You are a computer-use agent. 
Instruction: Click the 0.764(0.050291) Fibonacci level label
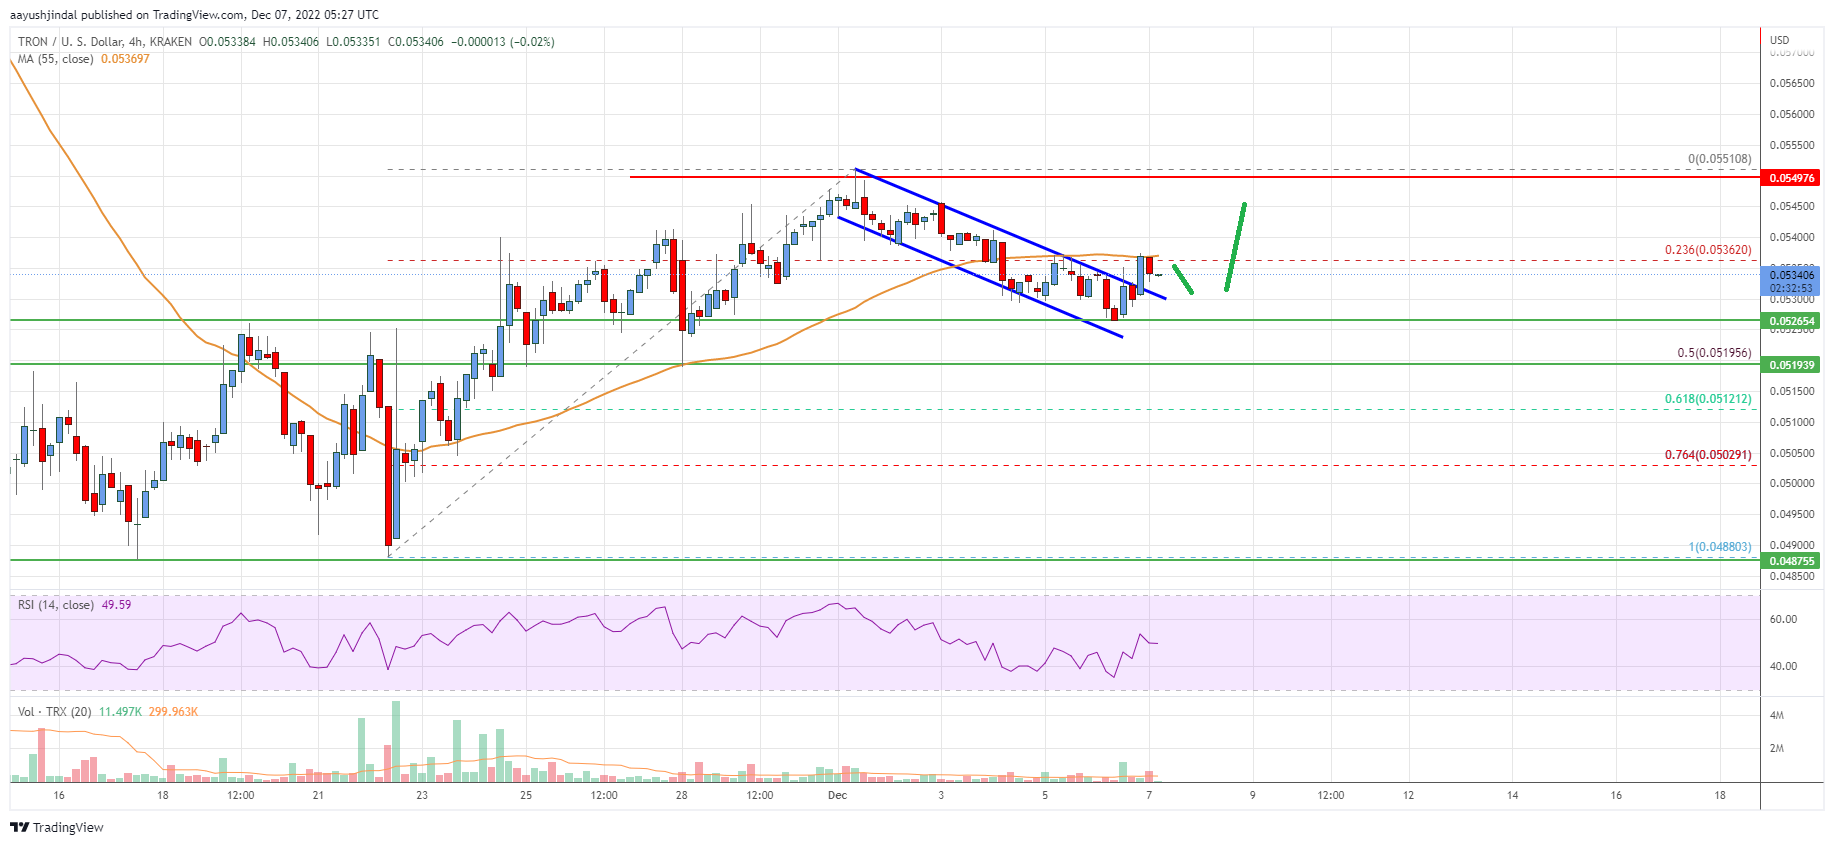(1708, 455)
